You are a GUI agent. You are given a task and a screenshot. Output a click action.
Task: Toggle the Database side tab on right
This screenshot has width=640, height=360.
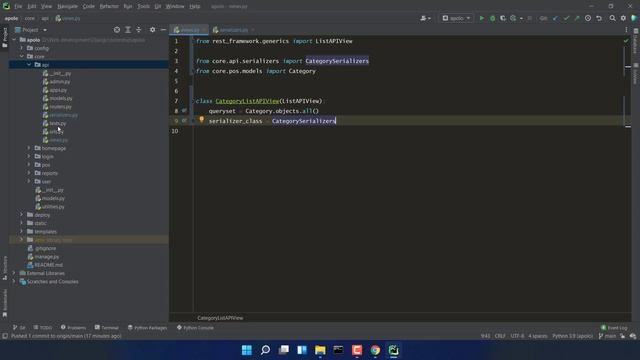(x=636, y=41)
